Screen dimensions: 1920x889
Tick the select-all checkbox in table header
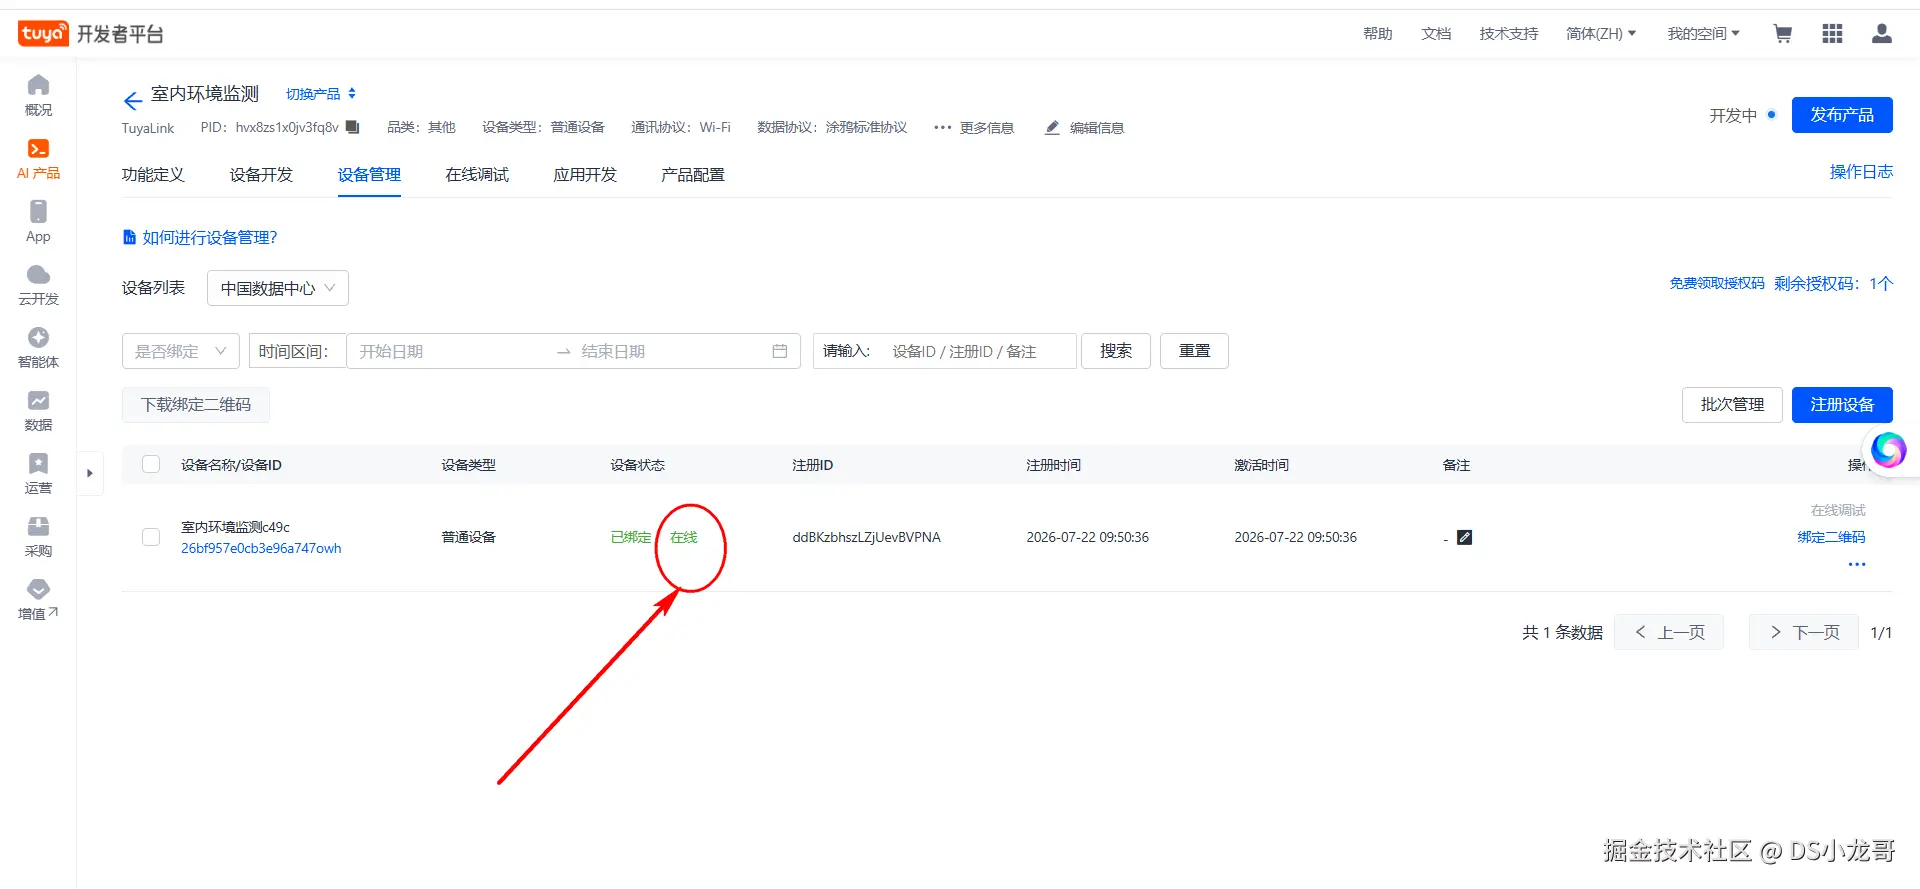pos(151,464)
